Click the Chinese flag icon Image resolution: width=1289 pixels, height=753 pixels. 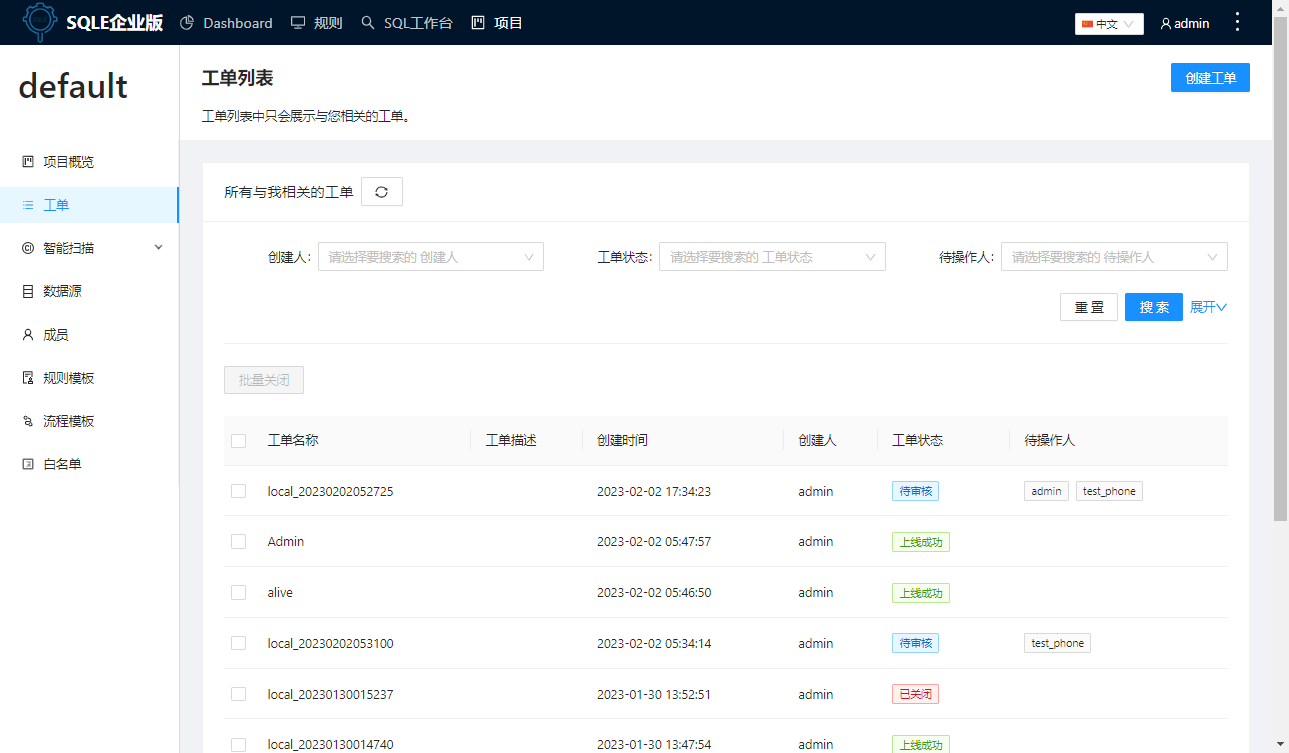click(1087, 24)
